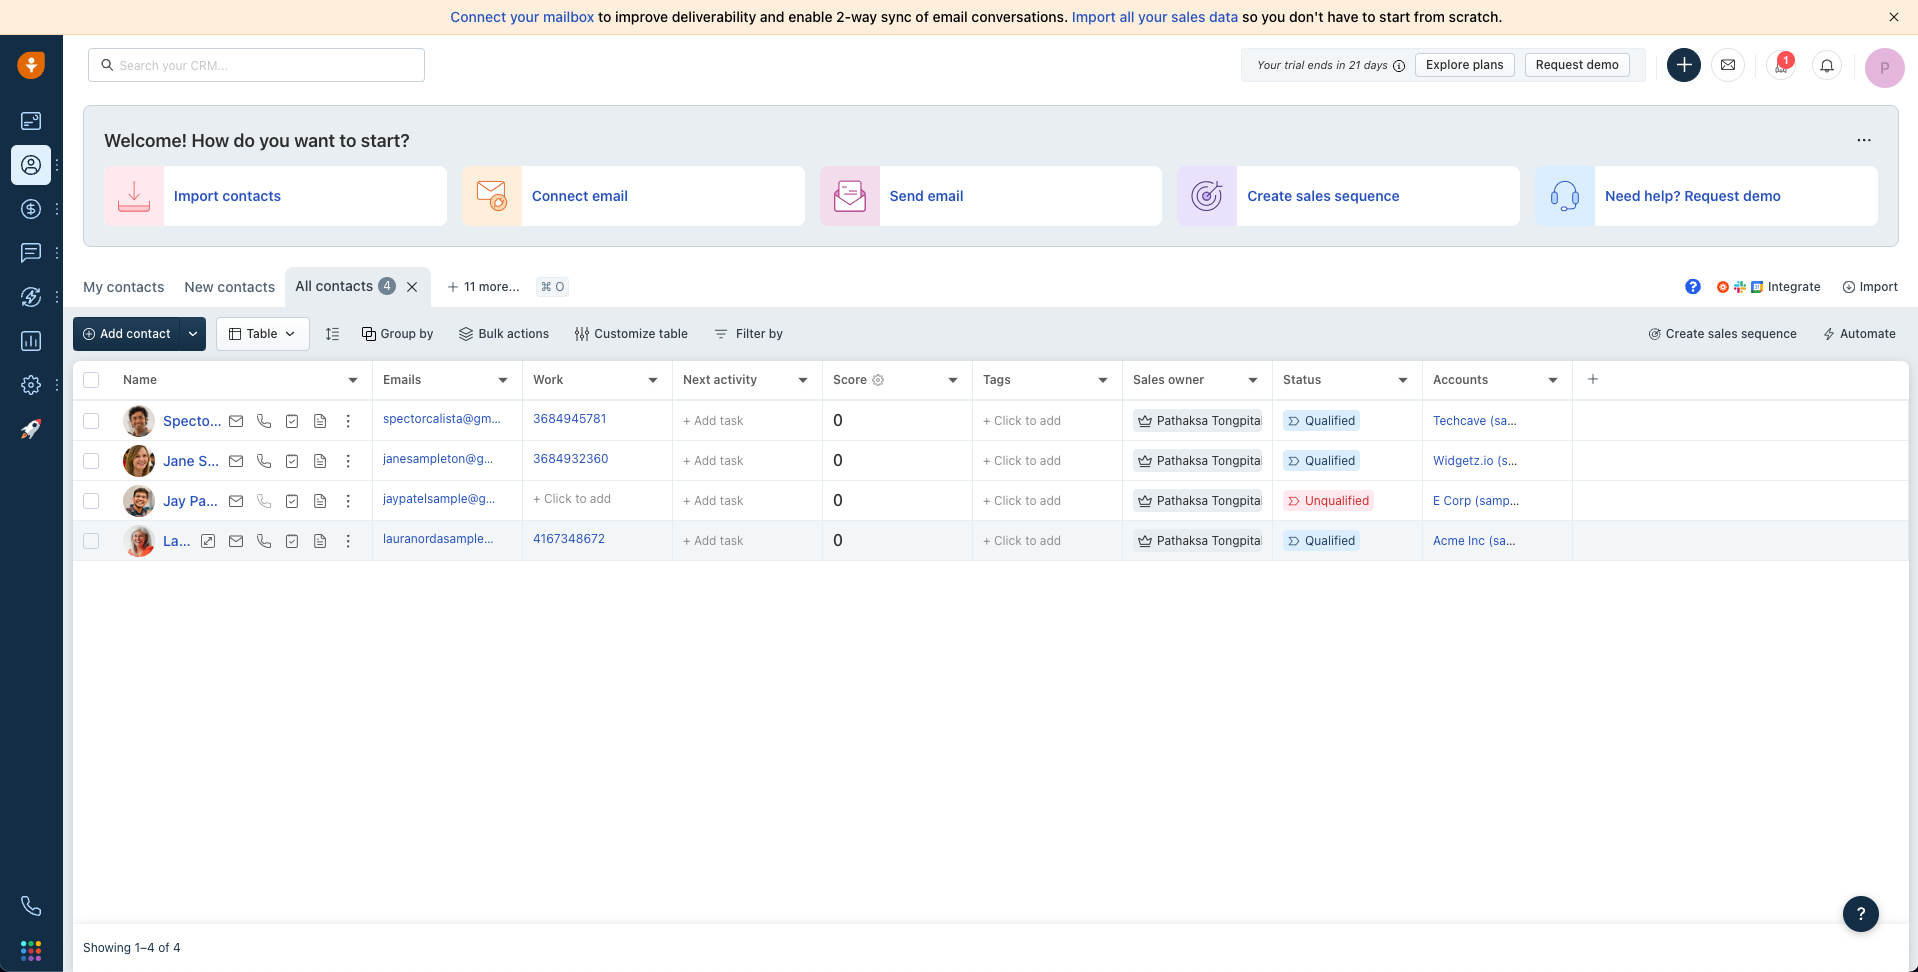Select the checkbox for Jay Patel's row

pos(91,501)
